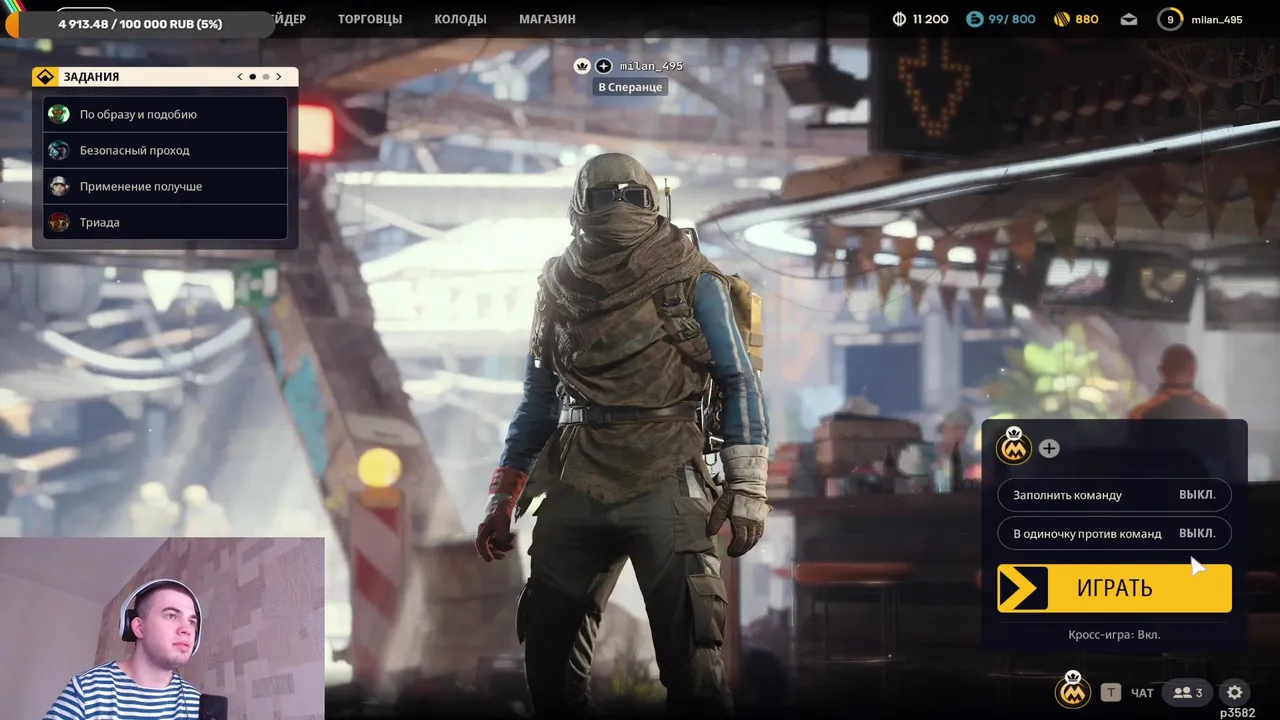Open the КОЛОДЫ tab
1280x720 pixels.
pyautogui.click(x=460, y=19)
